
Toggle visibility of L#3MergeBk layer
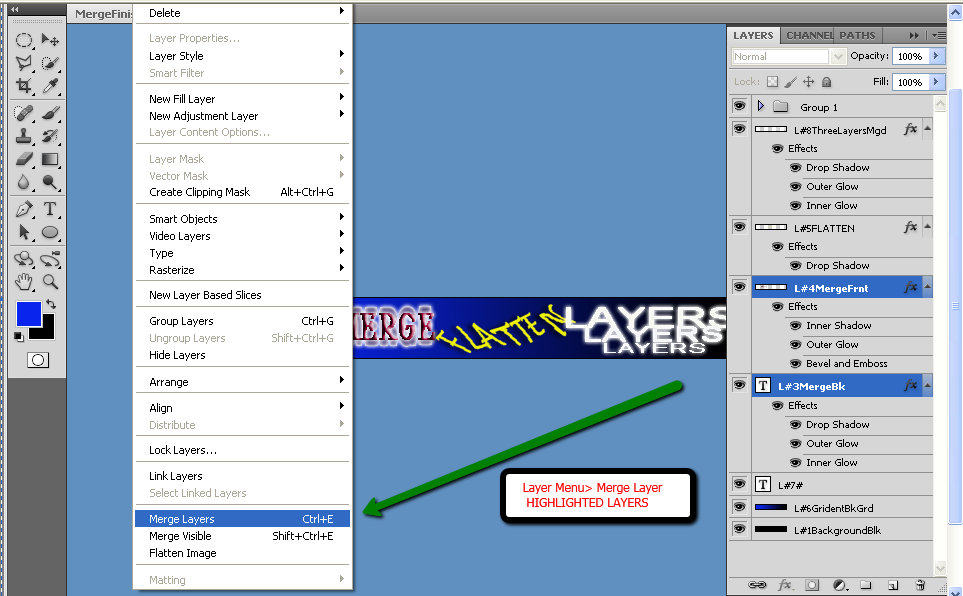tap(739, 385)
